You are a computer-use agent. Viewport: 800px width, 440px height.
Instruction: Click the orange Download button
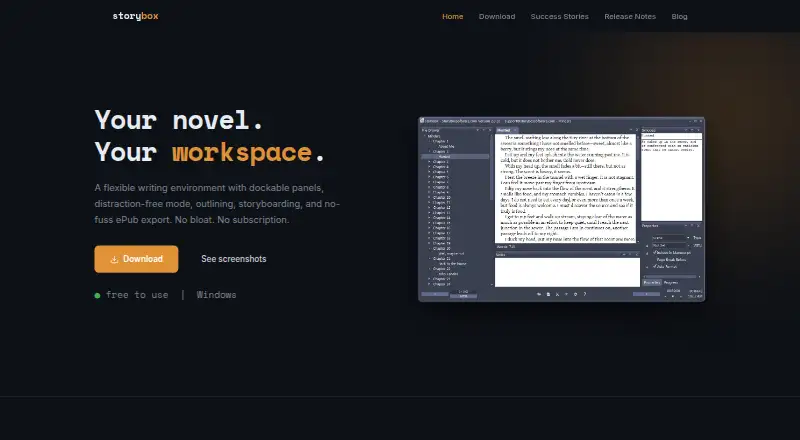pos(136,259)
